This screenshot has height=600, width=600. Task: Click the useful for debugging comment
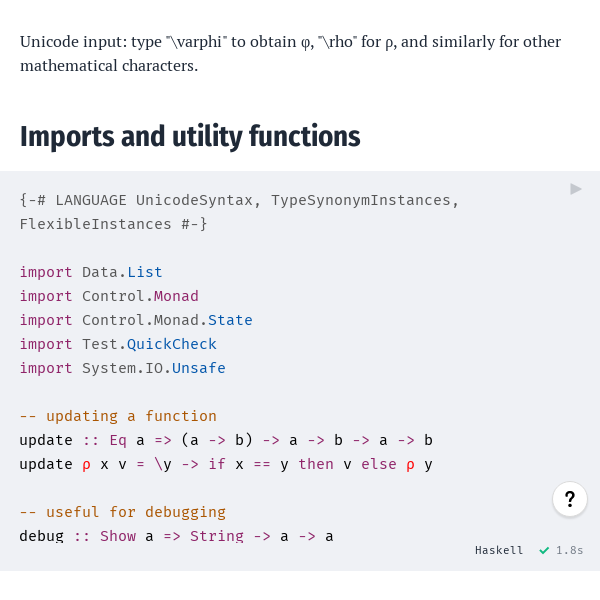tap(123, 512)
